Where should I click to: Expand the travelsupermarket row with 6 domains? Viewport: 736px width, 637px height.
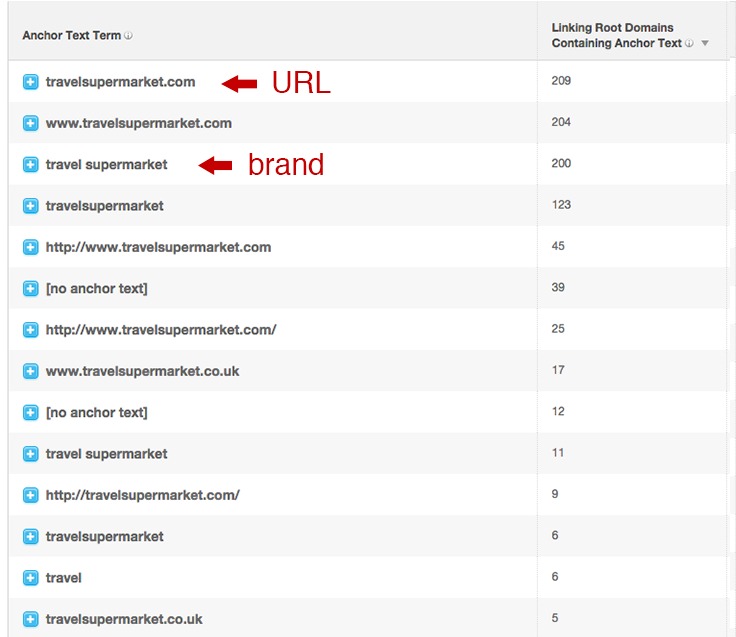pos(31,537)
